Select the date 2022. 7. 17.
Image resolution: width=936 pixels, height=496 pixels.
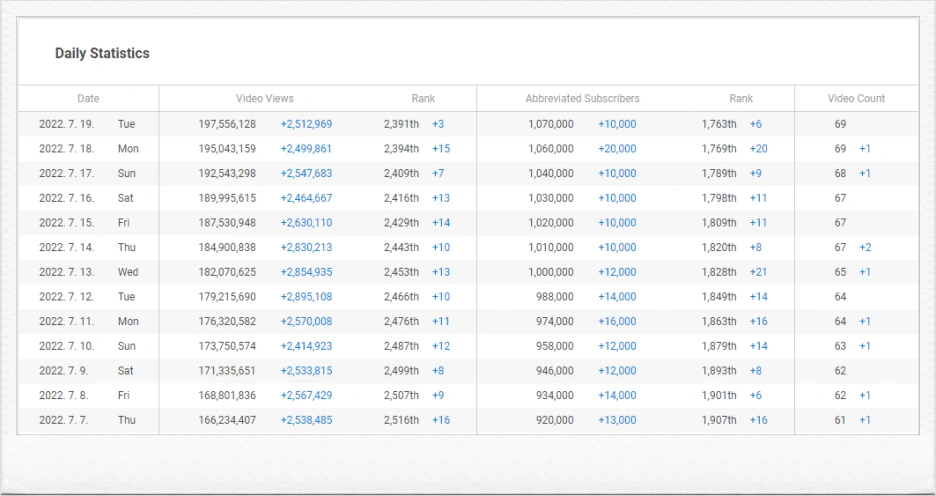click(x=66, y=174)
